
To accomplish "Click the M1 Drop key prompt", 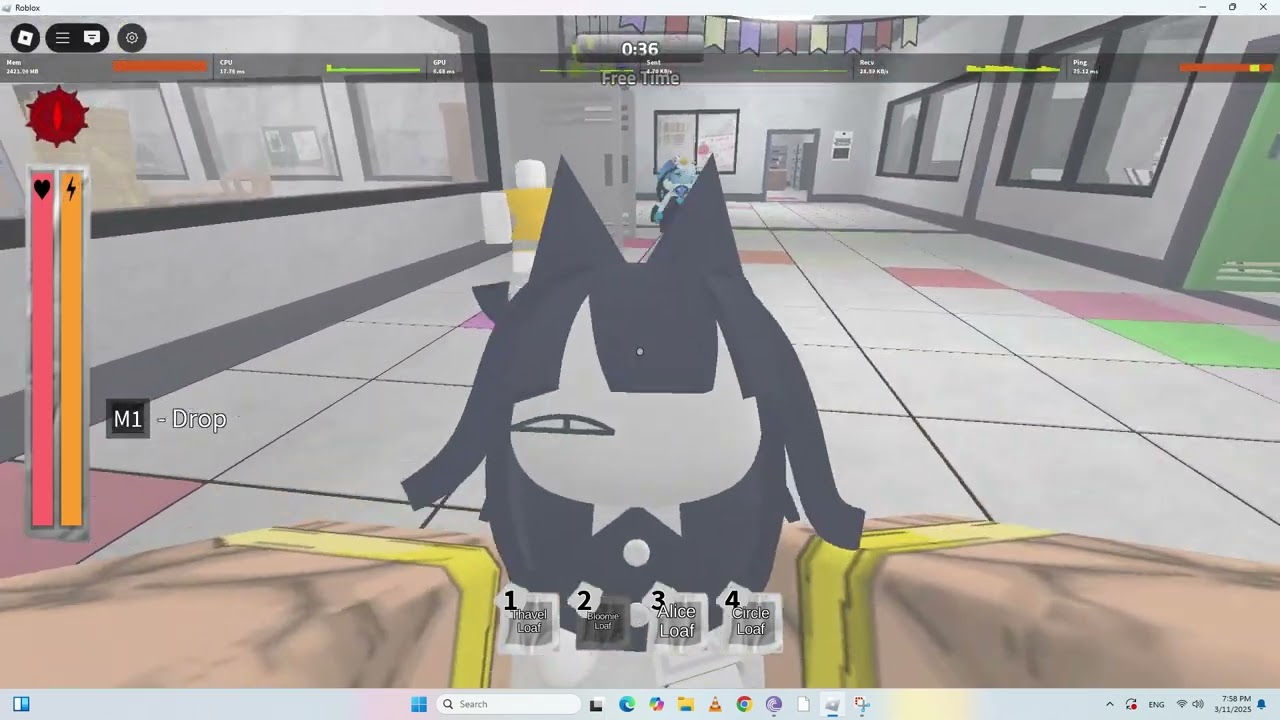I will tap(167, 419).
